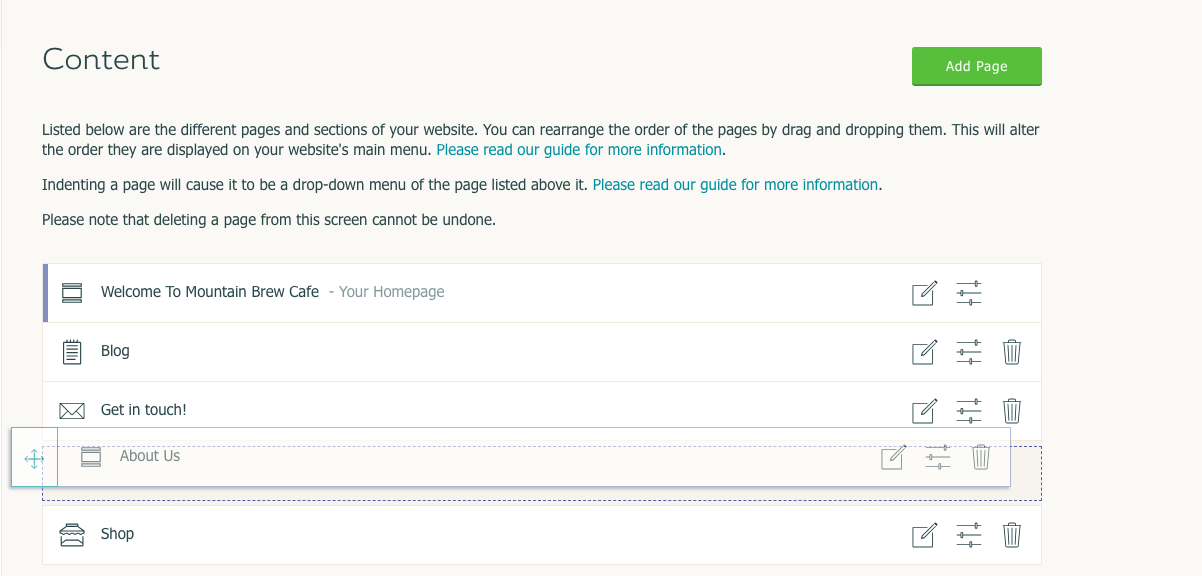Delete the Blog page via its trash icon
Viewport: 1202px width, 576px height.
click(1012, 352)
